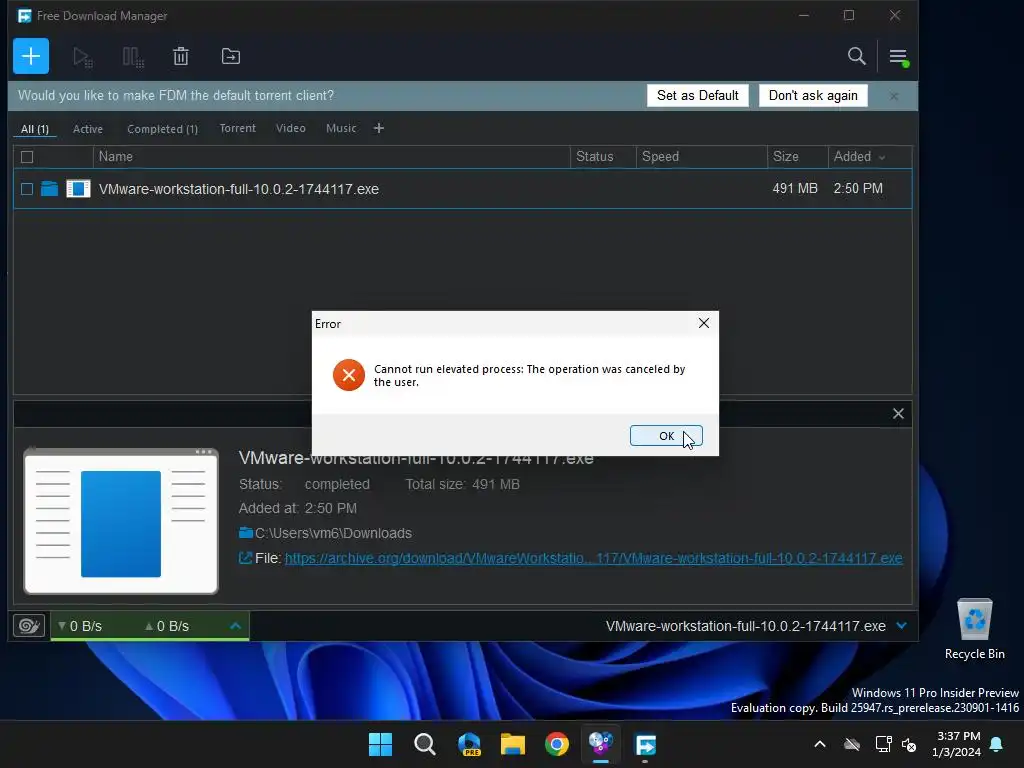Click the 491 MB size cell
The image size is (1024, 768).
tap(795, 188)
